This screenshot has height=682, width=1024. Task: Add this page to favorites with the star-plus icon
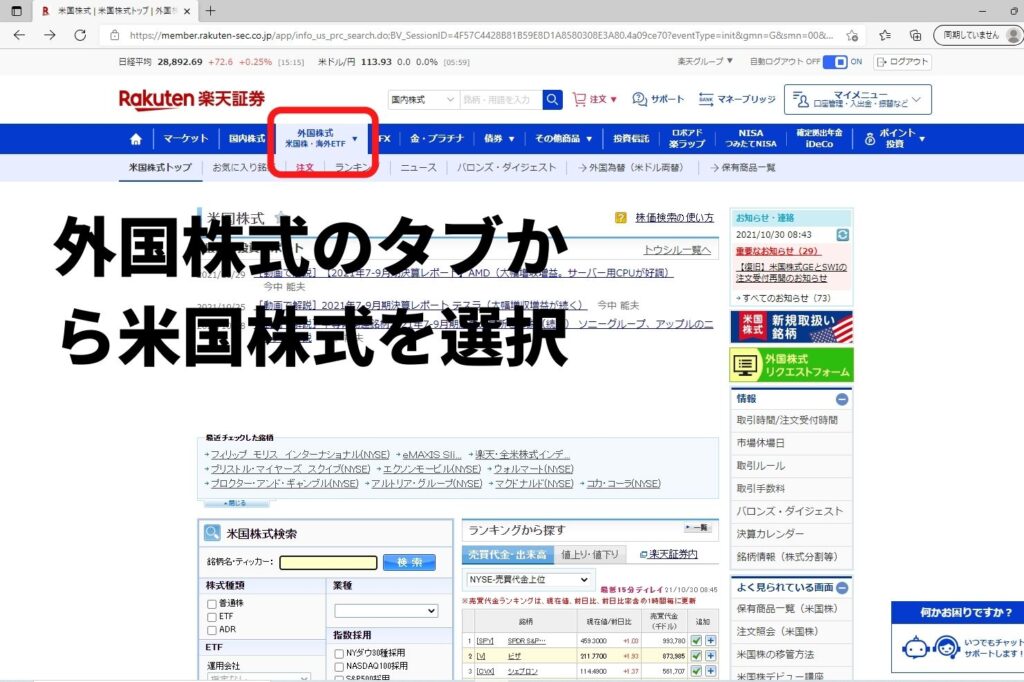pos(852,35)
